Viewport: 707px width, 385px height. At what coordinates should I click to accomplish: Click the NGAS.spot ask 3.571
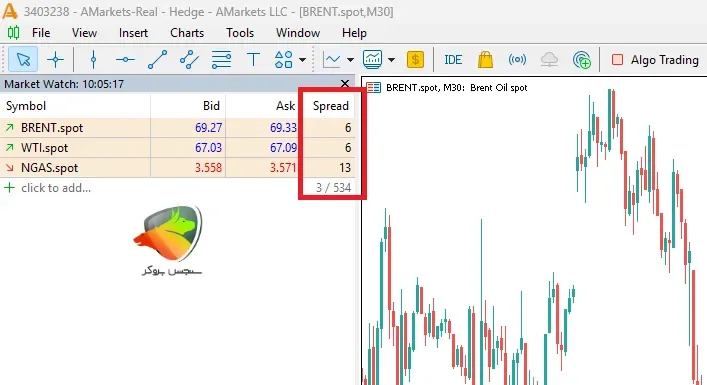pos(283,168)
